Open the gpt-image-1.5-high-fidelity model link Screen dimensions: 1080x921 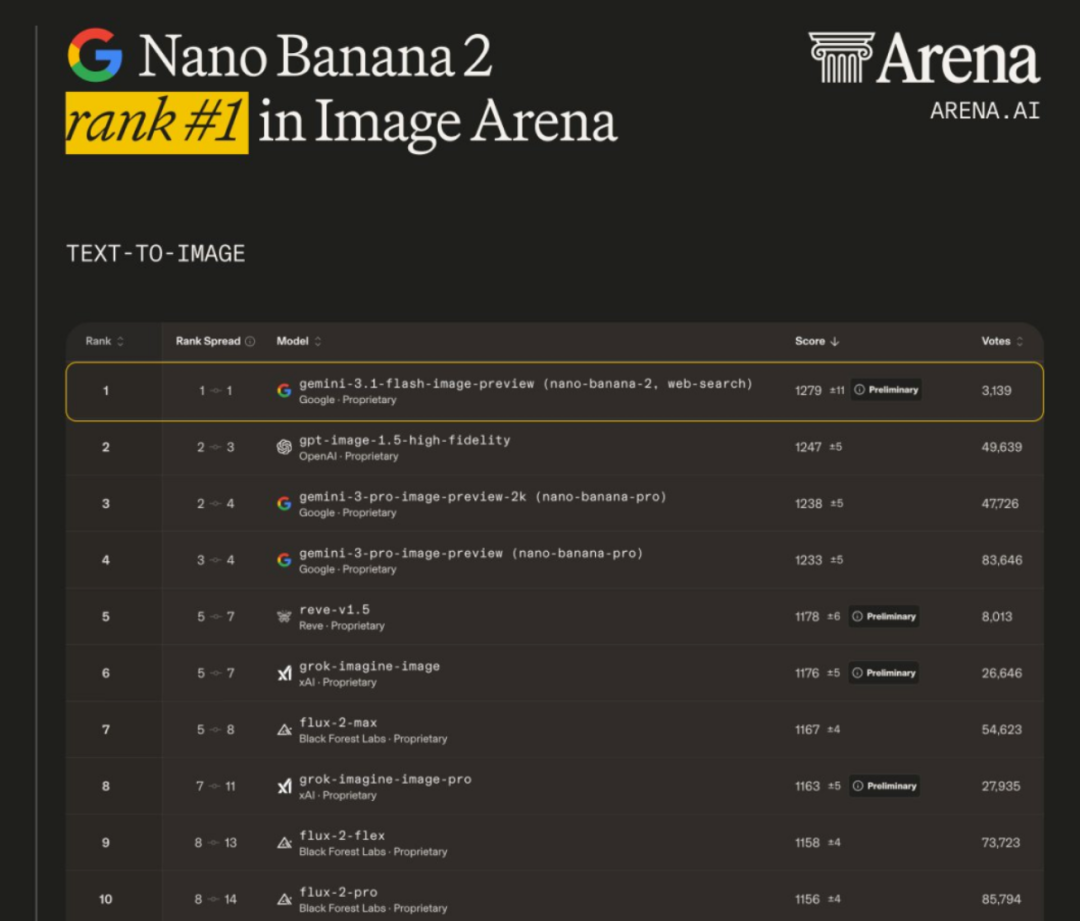click(404, 440)
